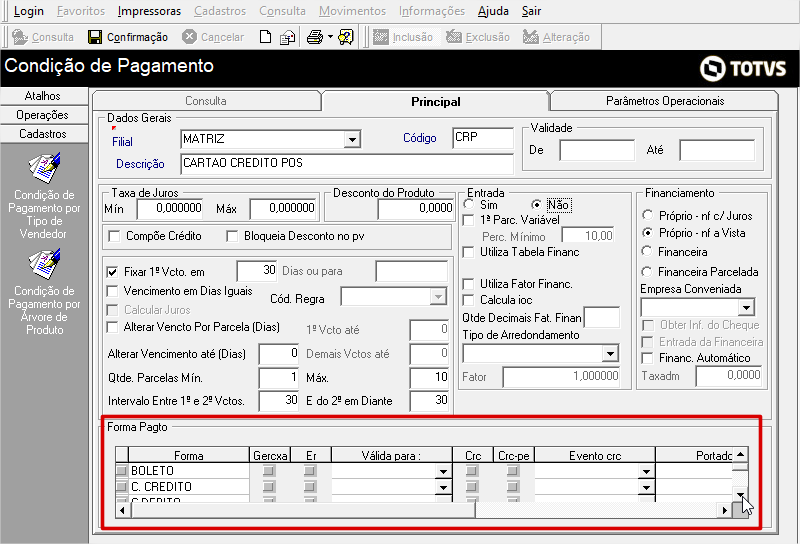Image resolution: width=800 pixels, height=544 pixels.
Task: Click the Qtde. Parcelas Máx. field
Action: tap(429, 378)
